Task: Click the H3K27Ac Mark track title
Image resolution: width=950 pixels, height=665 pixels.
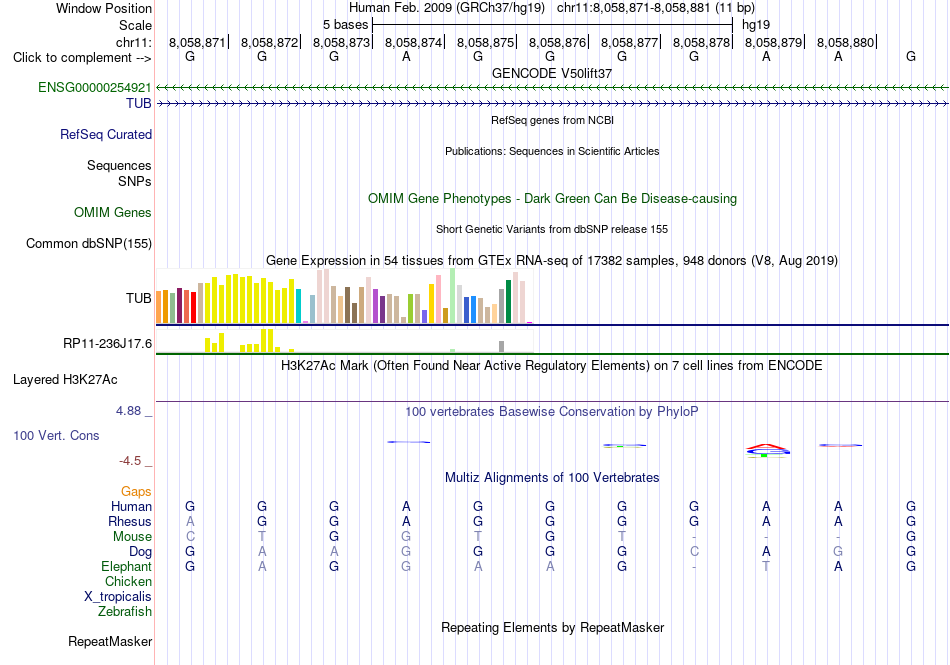Action: click(x=552, y=366)
